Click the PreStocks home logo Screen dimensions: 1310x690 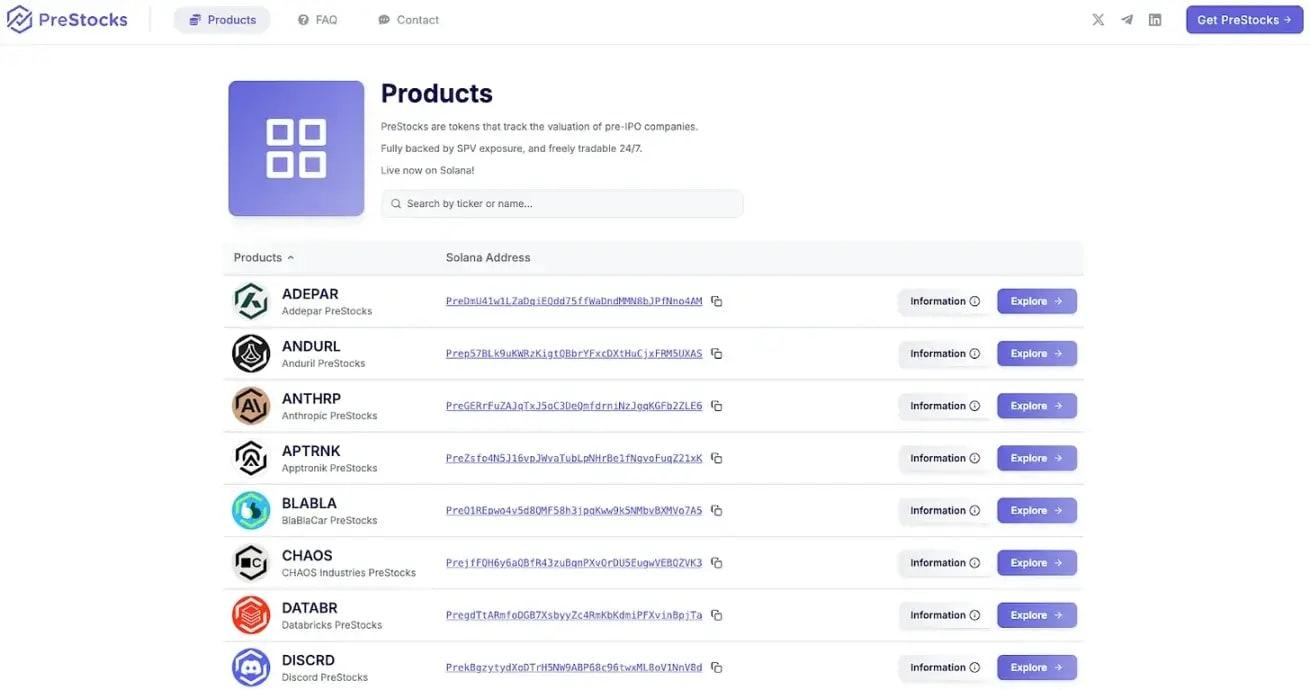[x=67, y=20]
